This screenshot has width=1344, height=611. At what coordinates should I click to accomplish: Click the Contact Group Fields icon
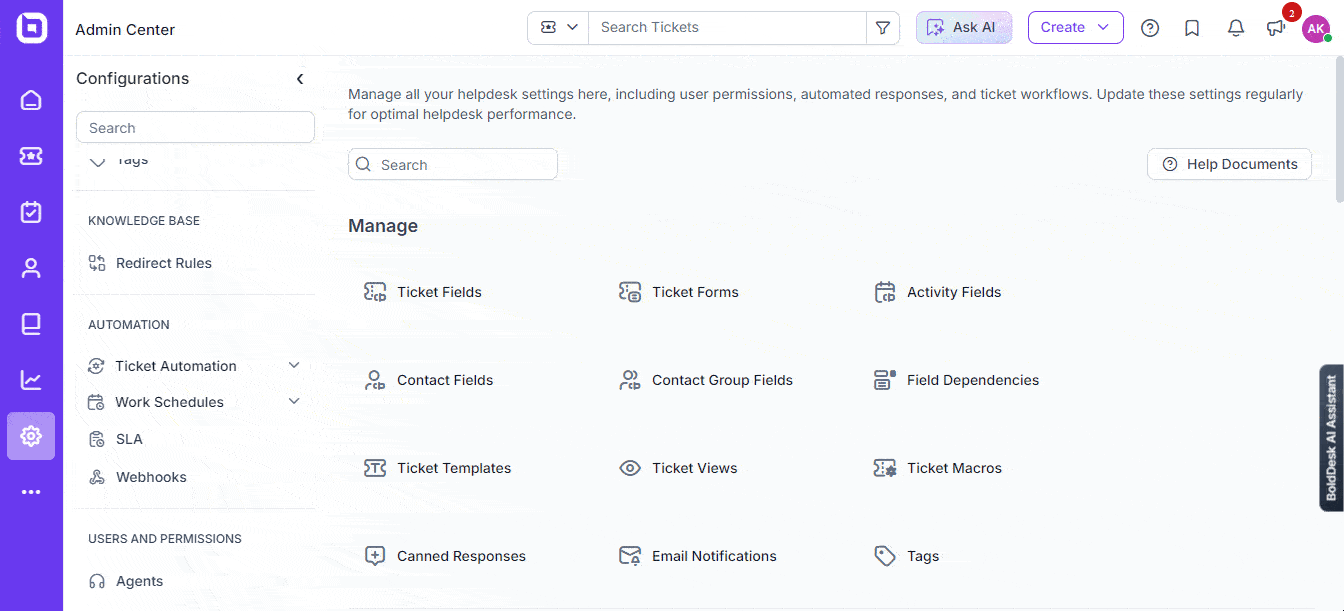pos(630,380)
